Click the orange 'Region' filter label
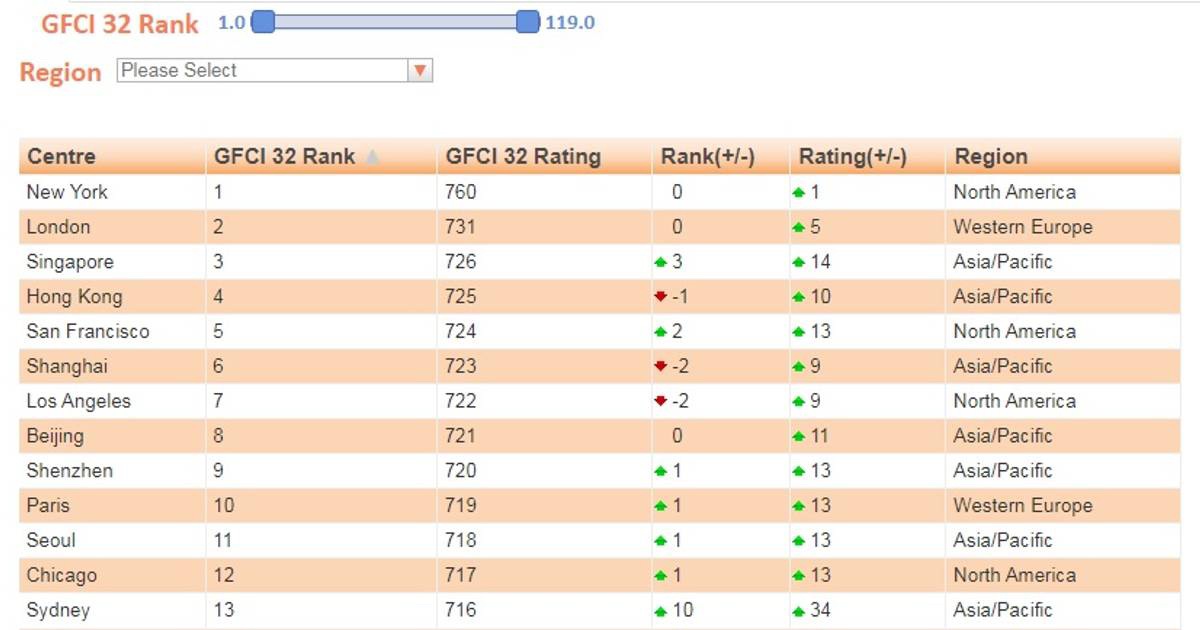This screenshot has height=630, width=1200. 61,73
